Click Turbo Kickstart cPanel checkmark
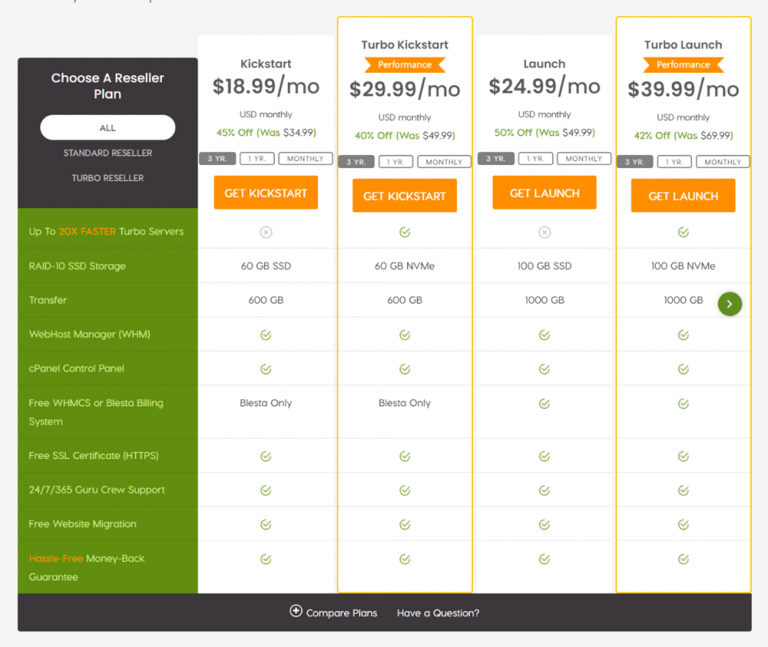 coord(405,369)
